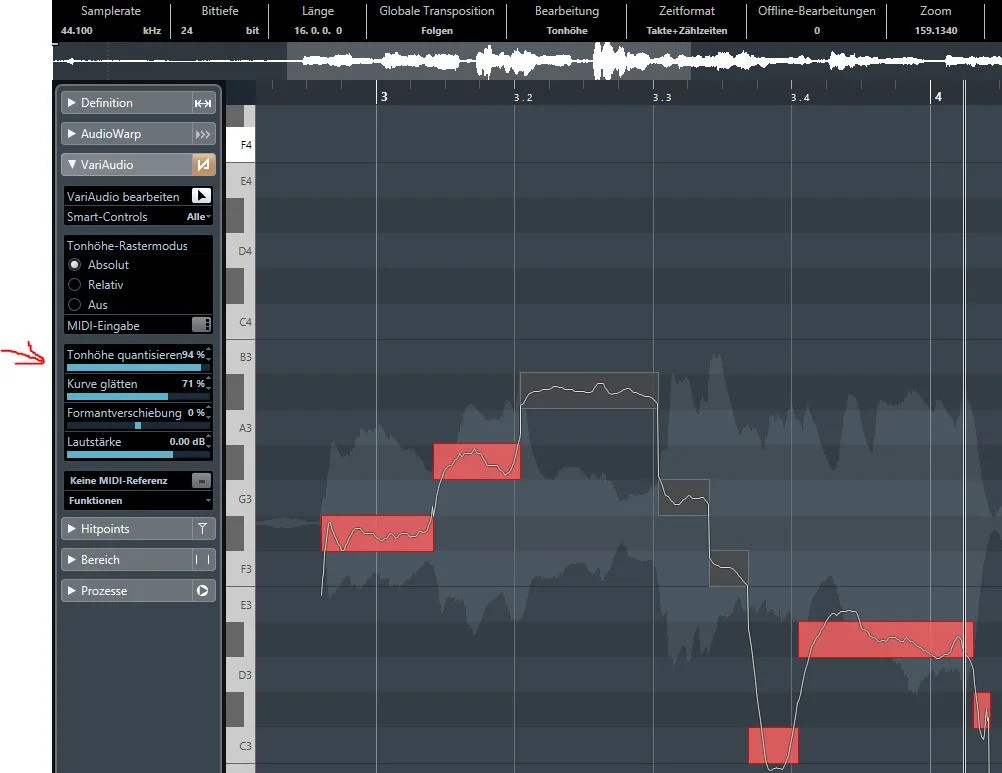The width and height of the screenshot is (1002, 773).
Task: Select the red pitch segment starting before 3.2
Action: (477, 461)
